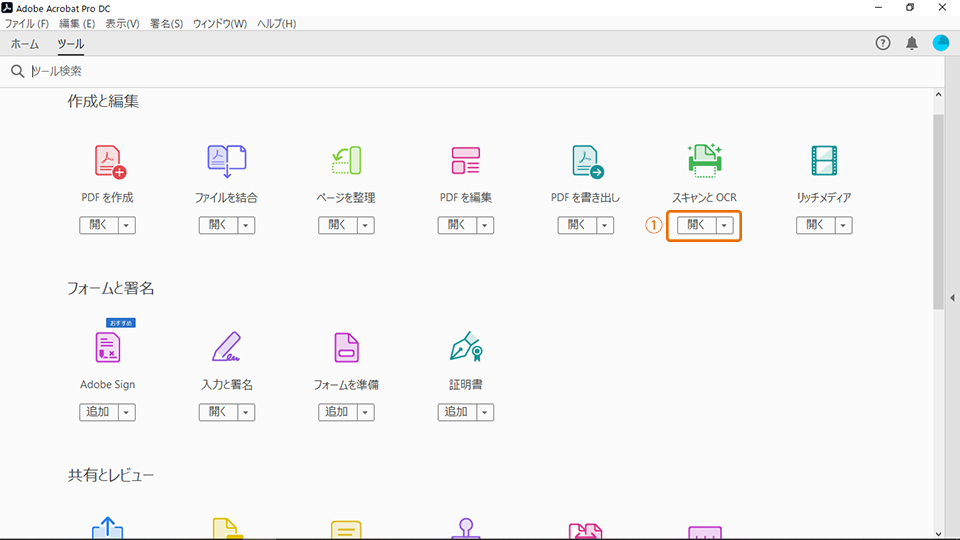Image resolution: width=960 pixels, height=540 pixels.
Task: Open dropdown arrow for PDFを編集
Action: click(485, 225)
